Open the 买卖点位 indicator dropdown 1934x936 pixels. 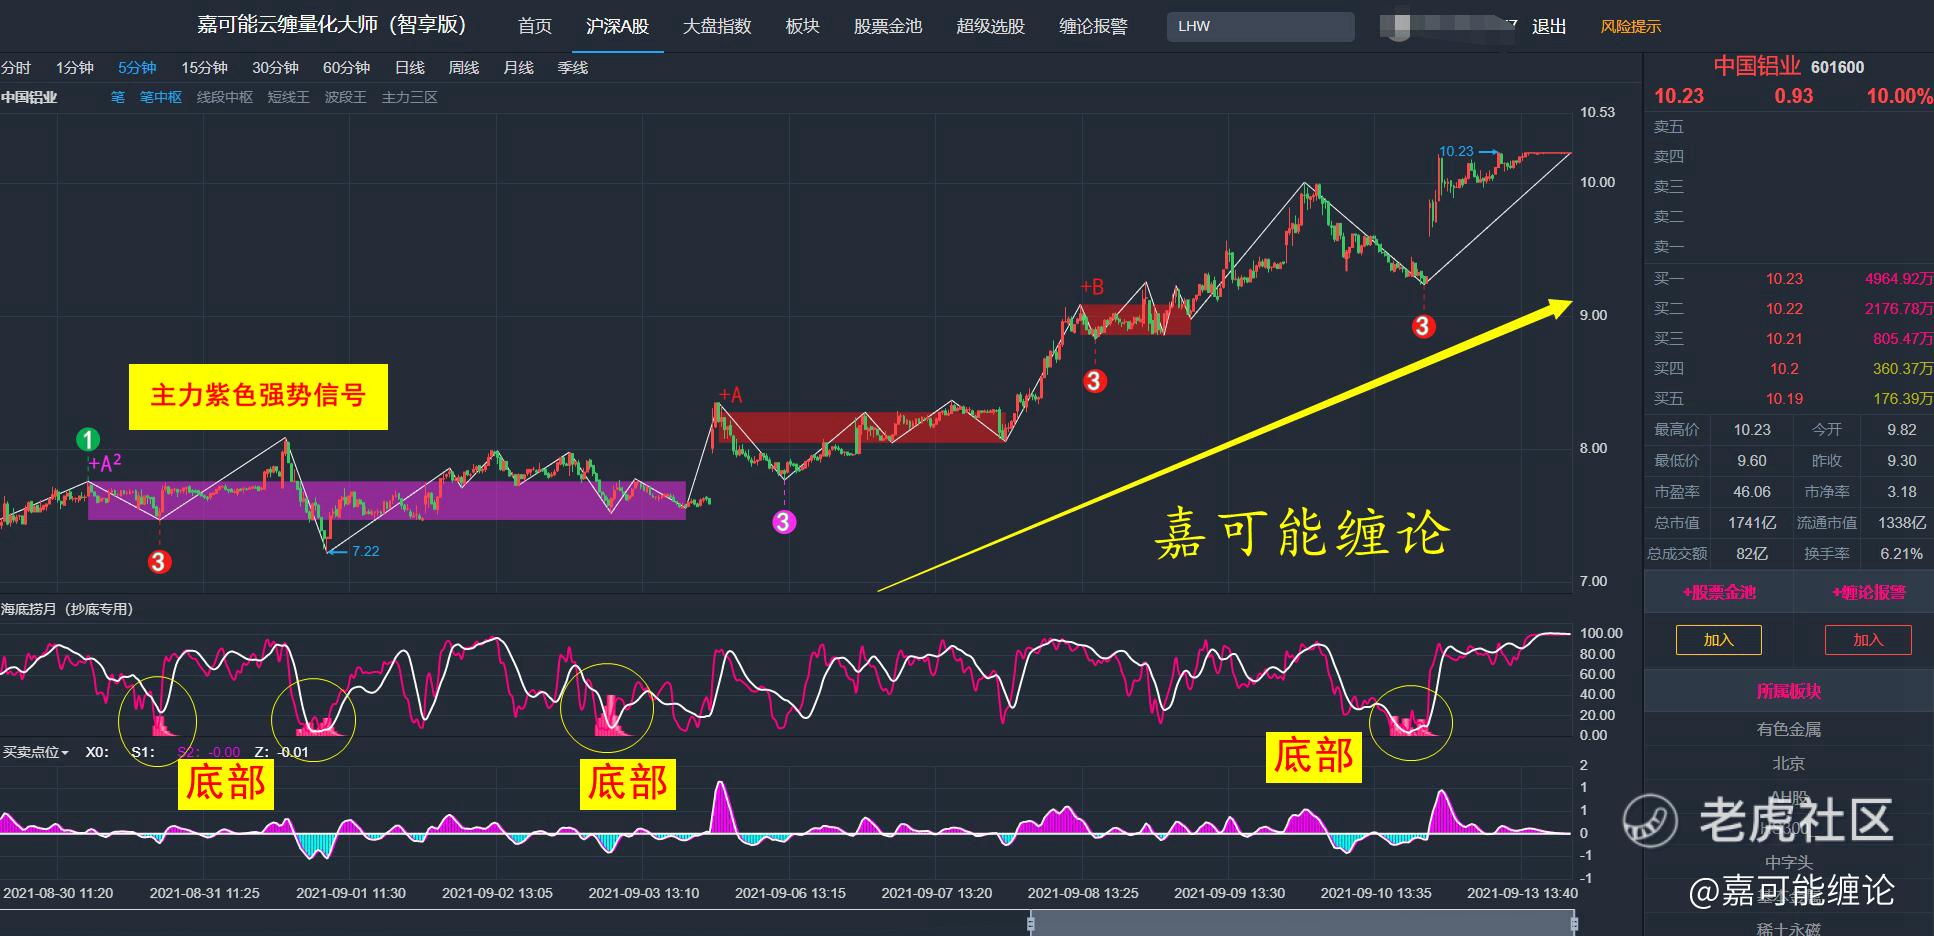click(36, 752)
